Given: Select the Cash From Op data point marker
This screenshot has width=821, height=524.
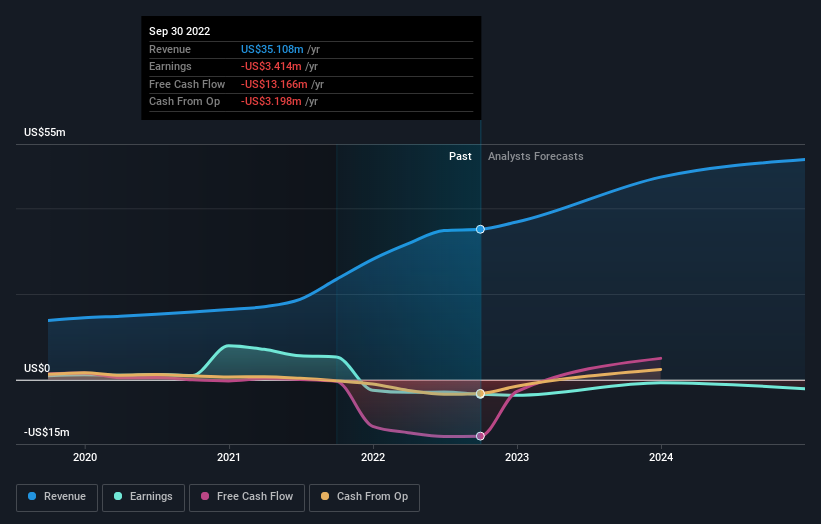Looking at the screenshot, I should pos(480,394).
